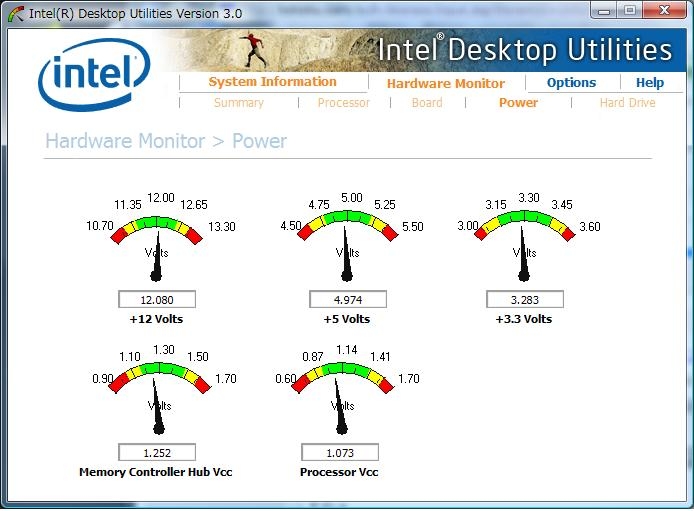Click the "+12 Volts" label
This screenshot has width=694, height=511.
tap(156, 319)
